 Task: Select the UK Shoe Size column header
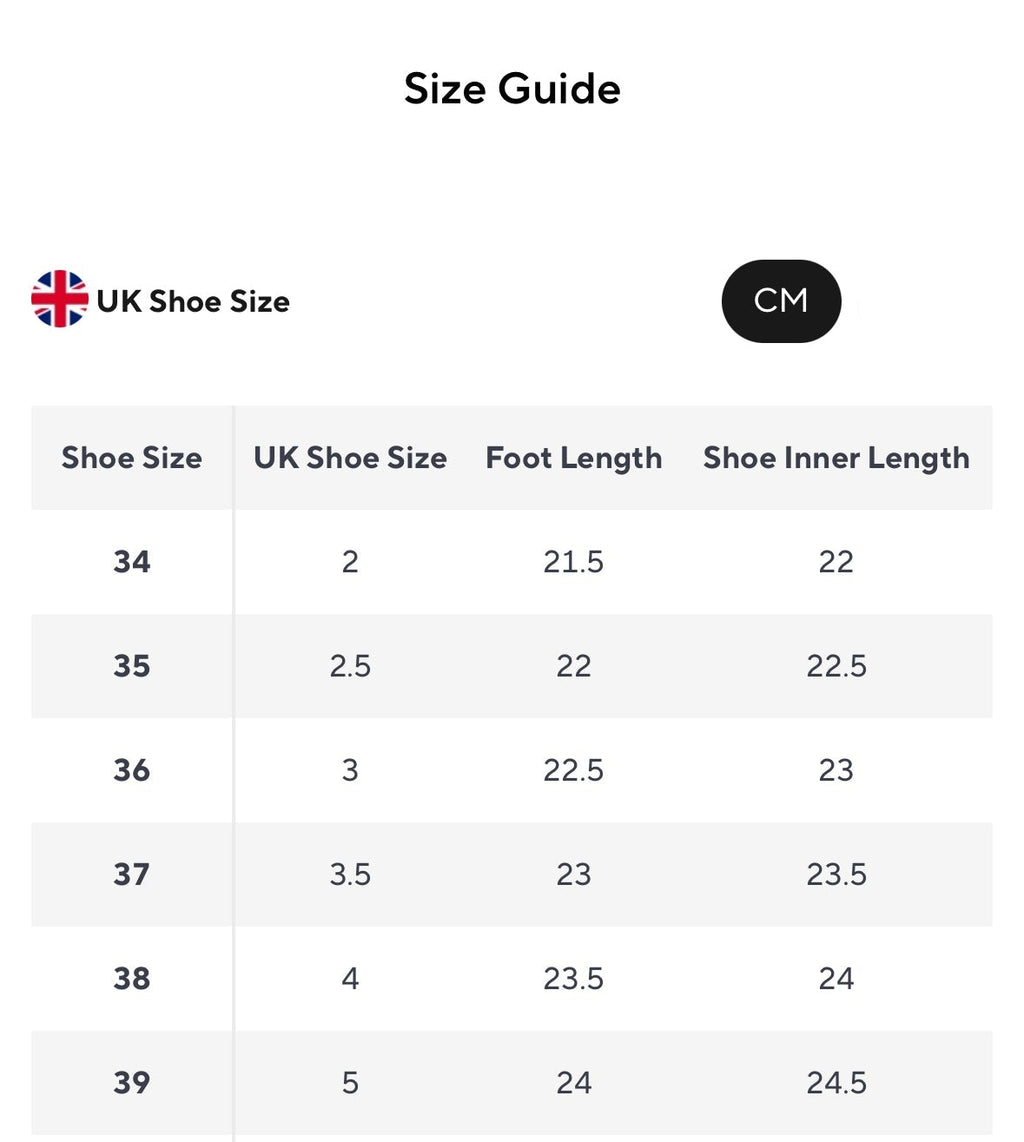[349, 458]
